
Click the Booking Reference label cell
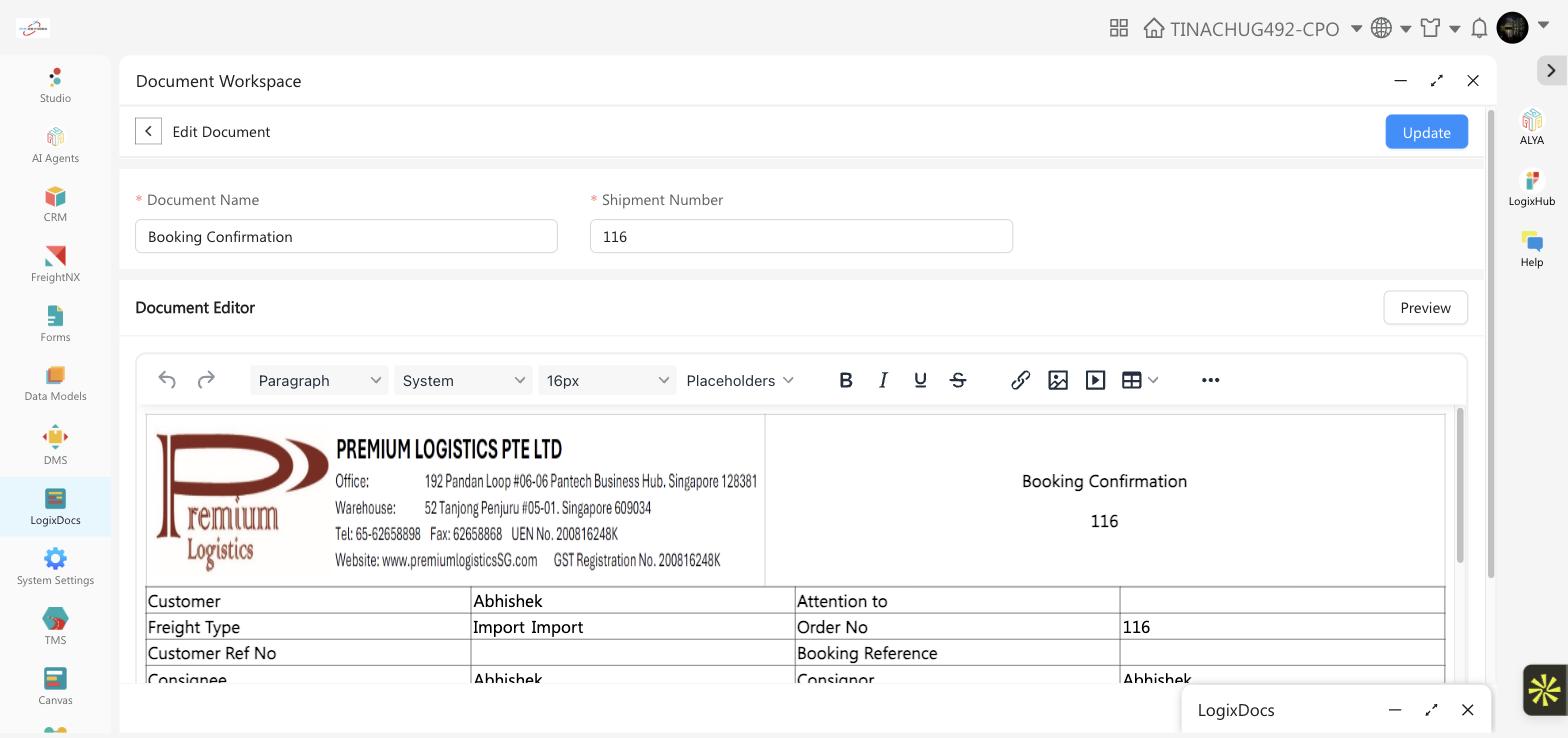(957, 653)
